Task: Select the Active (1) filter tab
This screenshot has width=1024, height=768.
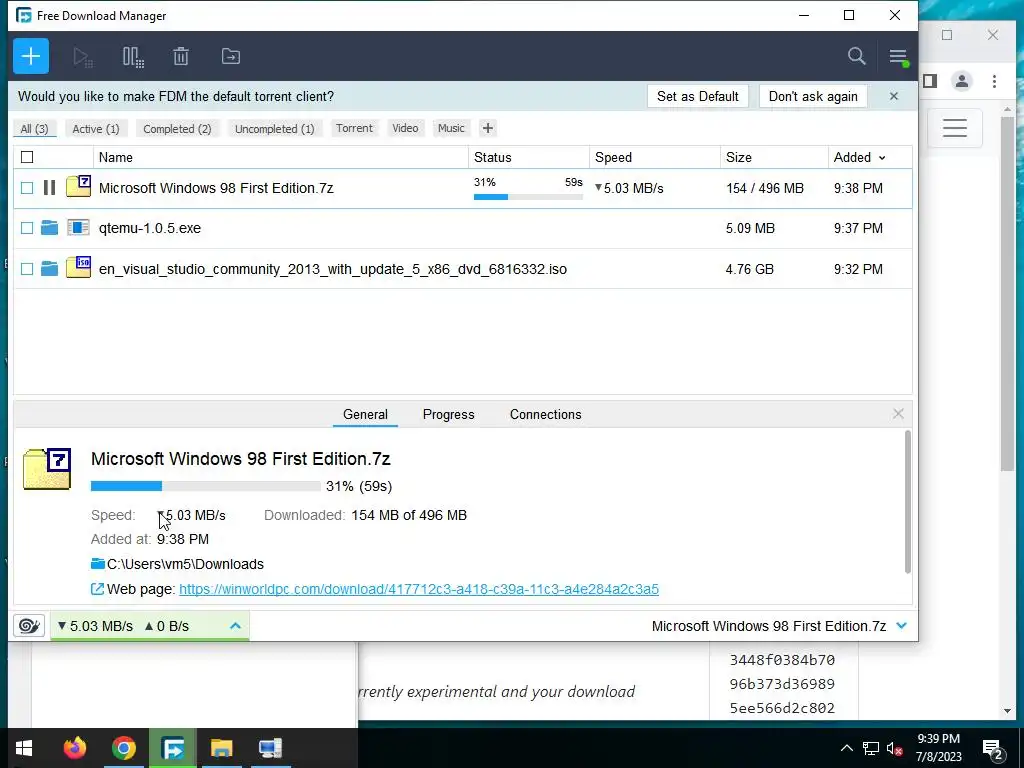Action: pyautogui.click(x=96, y=129)
